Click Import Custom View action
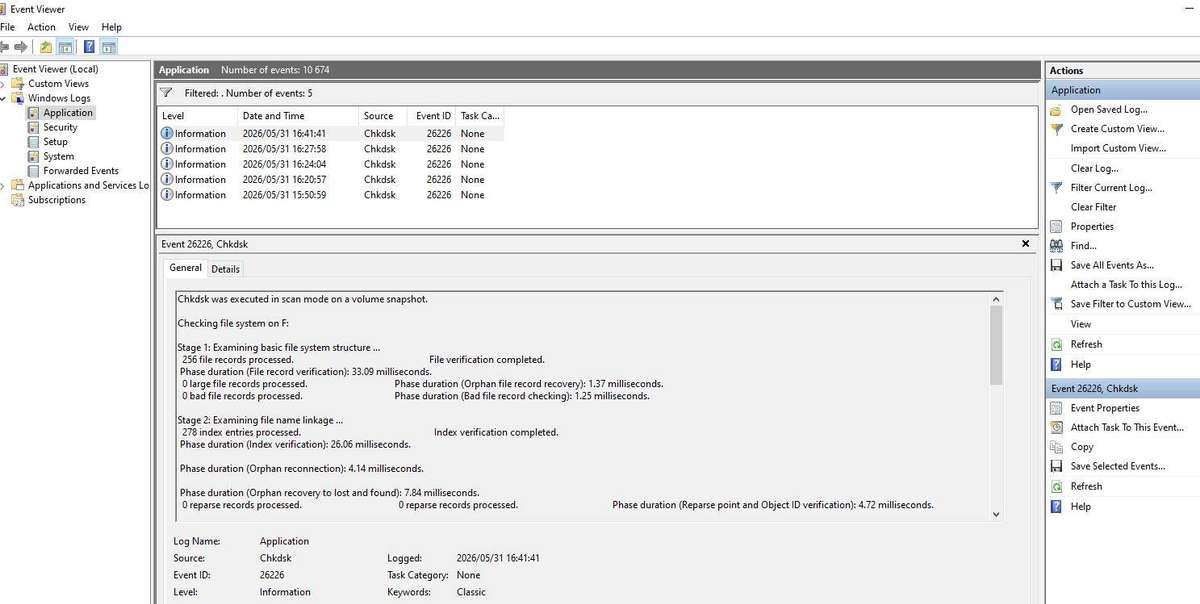Screen dimensions: 1200x604 tap(1118, 149)
